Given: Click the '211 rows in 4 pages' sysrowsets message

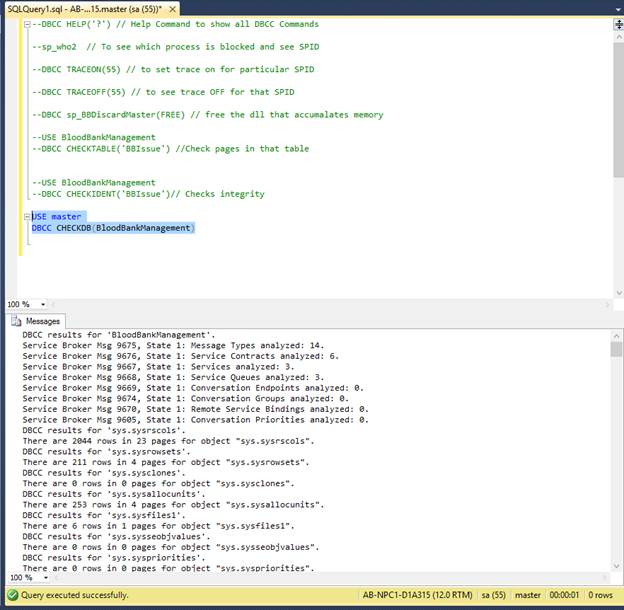Looking at the screenshot, I should pos(166,462).
